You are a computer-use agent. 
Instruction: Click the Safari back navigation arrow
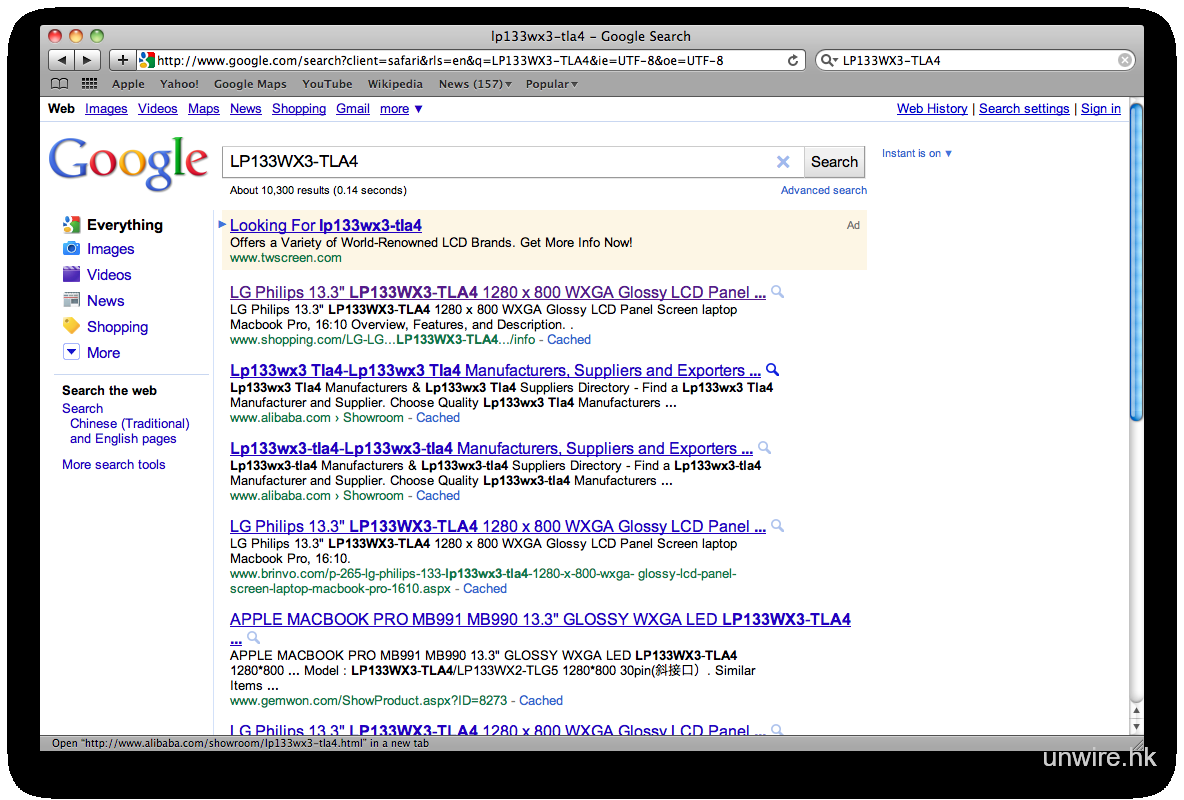[62, 60]
